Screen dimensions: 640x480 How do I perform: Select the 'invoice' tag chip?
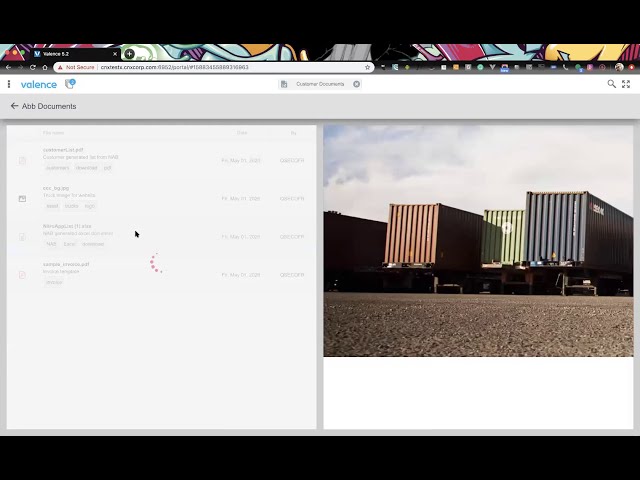54,282
